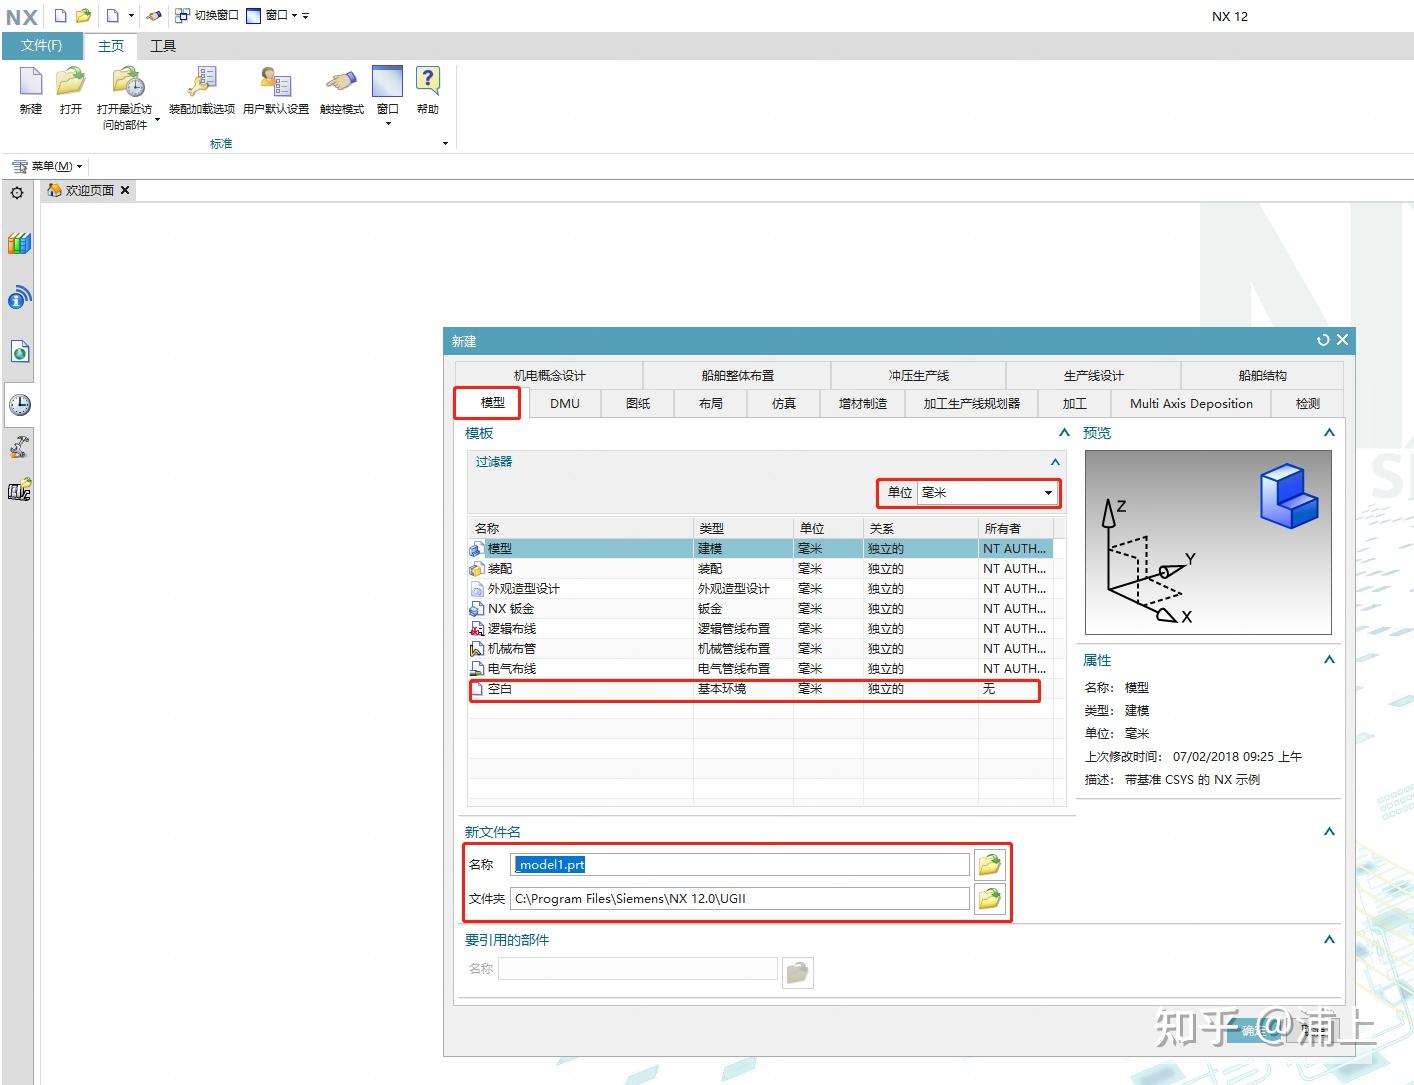This screenshot has height=1085, width=1414.
Task: Open the reuse library books icon in sidebar
Action: click(19, 243)
